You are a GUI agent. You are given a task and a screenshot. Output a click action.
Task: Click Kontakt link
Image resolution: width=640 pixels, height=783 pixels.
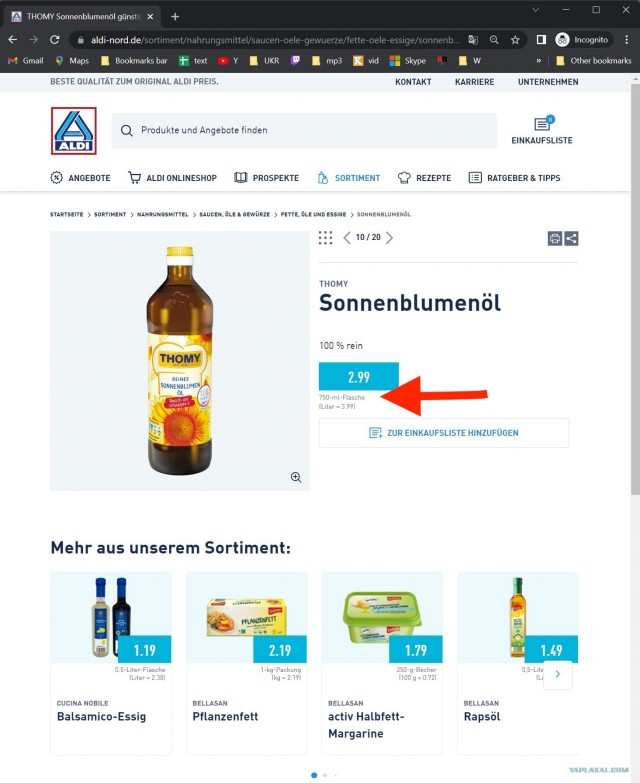[413, 82]
